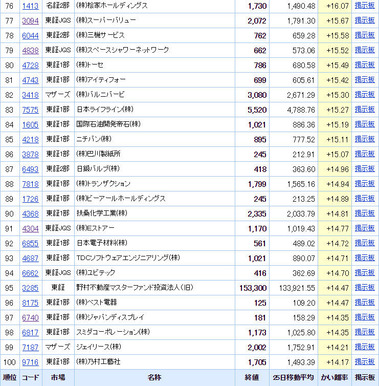Image resolution: width=379 pixels, height=386 pixels.
Task: Open stock code 6817 link
Action: click(30, 333)
